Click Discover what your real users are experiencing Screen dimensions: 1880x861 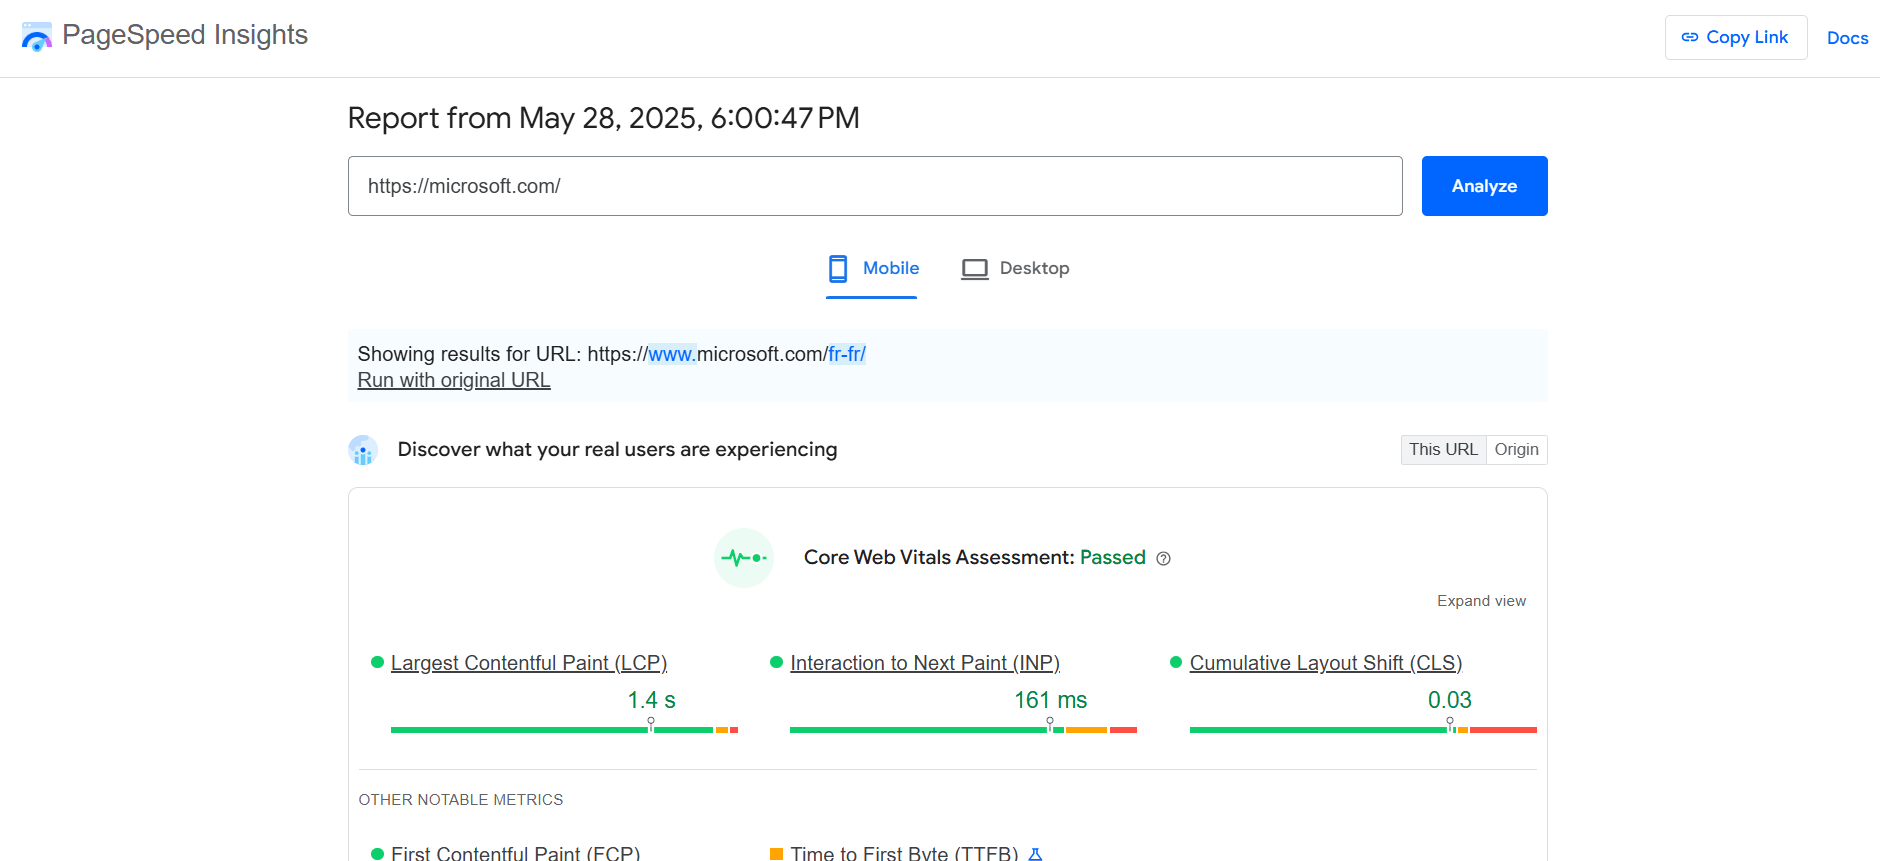coord(618,450)
